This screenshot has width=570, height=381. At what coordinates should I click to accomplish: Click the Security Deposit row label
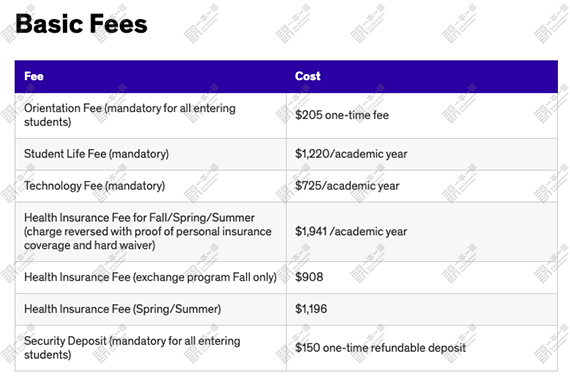click(x=132, y=348)
